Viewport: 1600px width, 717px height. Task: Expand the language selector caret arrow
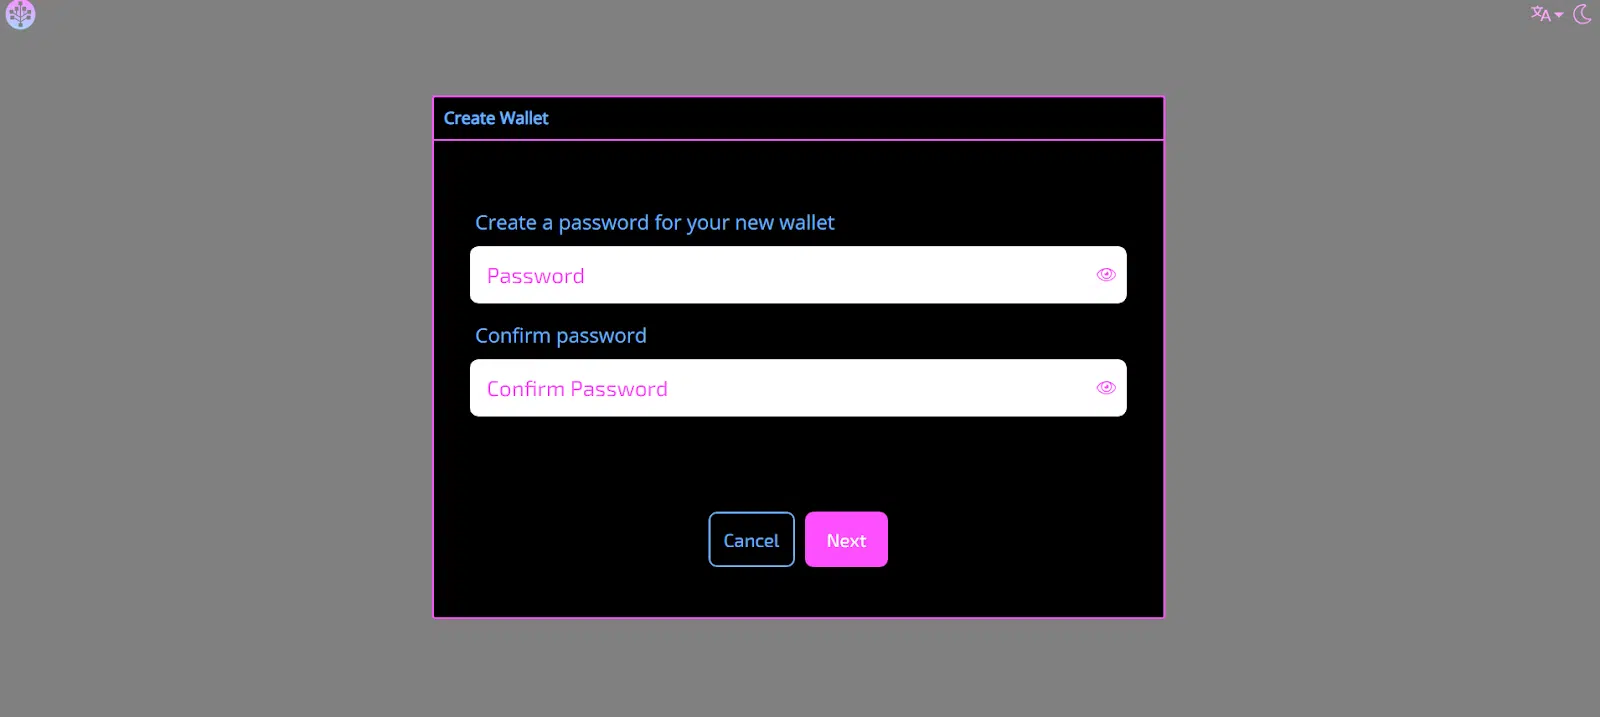tap(1559, 15)
